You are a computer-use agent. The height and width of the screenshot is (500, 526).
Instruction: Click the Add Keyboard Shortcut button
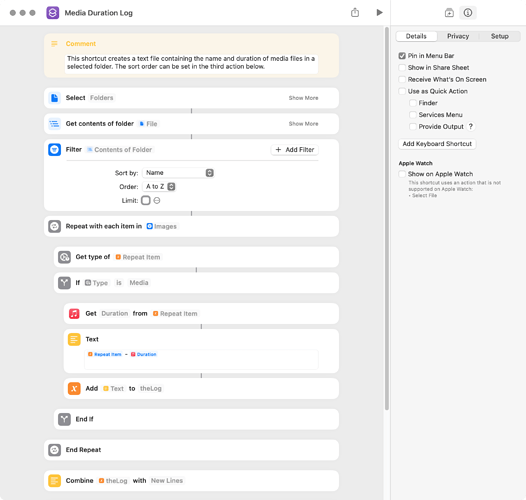(x=437, y=144)
